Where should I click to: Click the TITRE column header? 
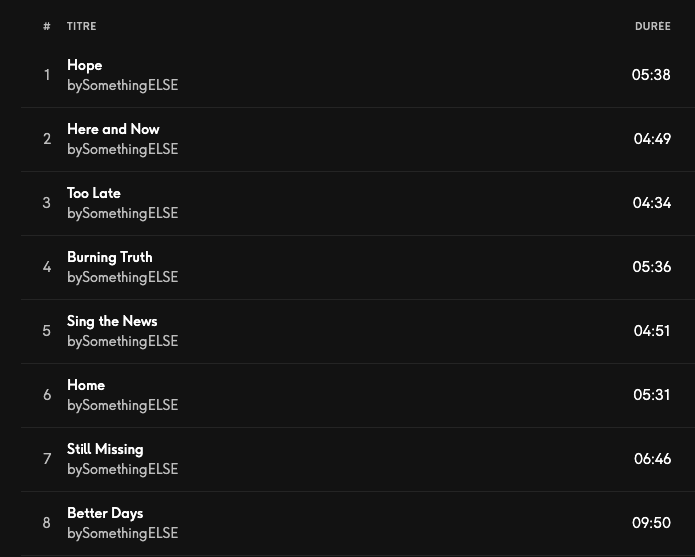tap(82, 26)
